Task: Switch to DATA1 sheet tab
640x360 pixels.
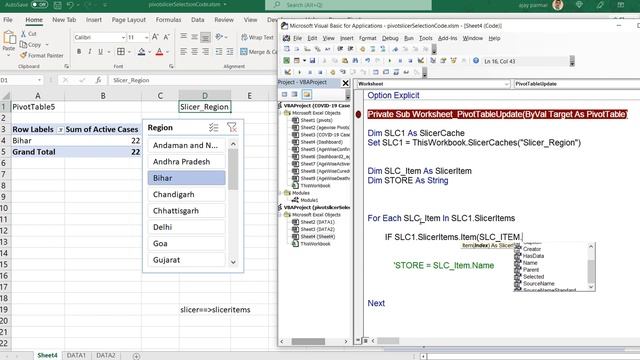Action: pyautogui.click(x=76, y=356)
